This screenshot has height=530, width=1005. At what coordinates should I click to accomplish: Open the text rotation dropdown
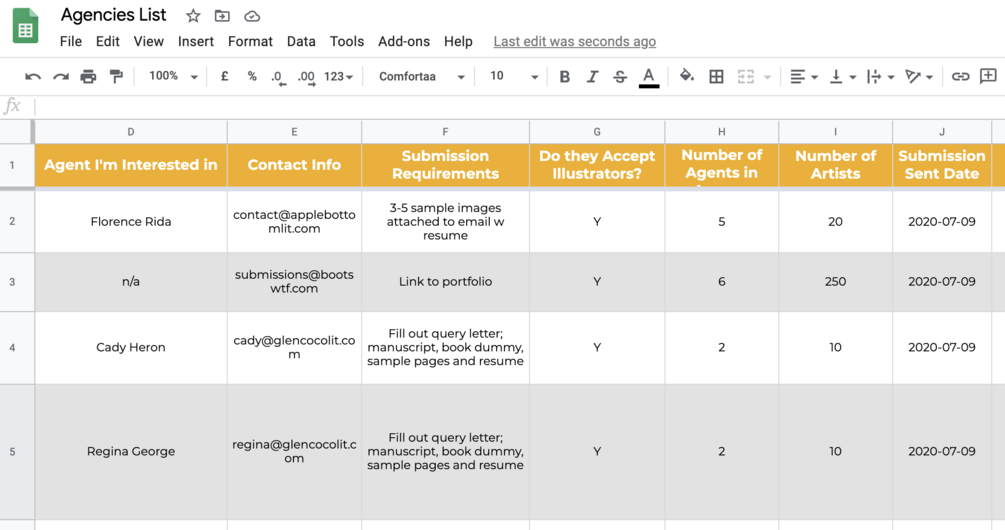tap(918, 77)
